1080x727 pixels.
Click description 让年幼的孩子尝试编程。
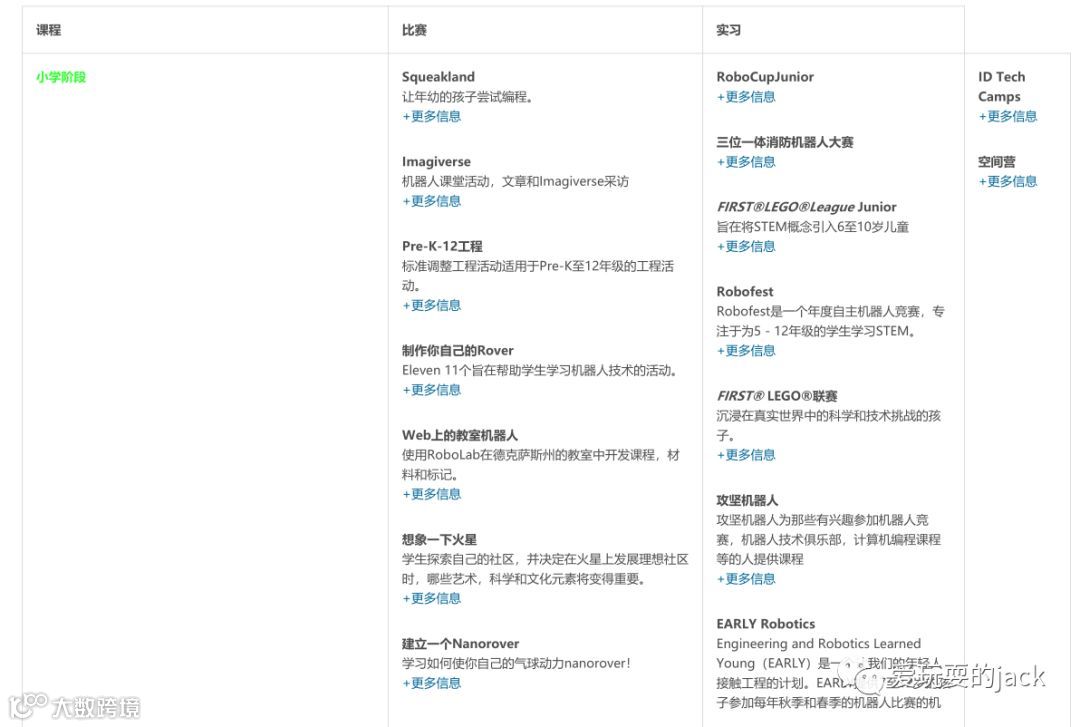(468, 97)
